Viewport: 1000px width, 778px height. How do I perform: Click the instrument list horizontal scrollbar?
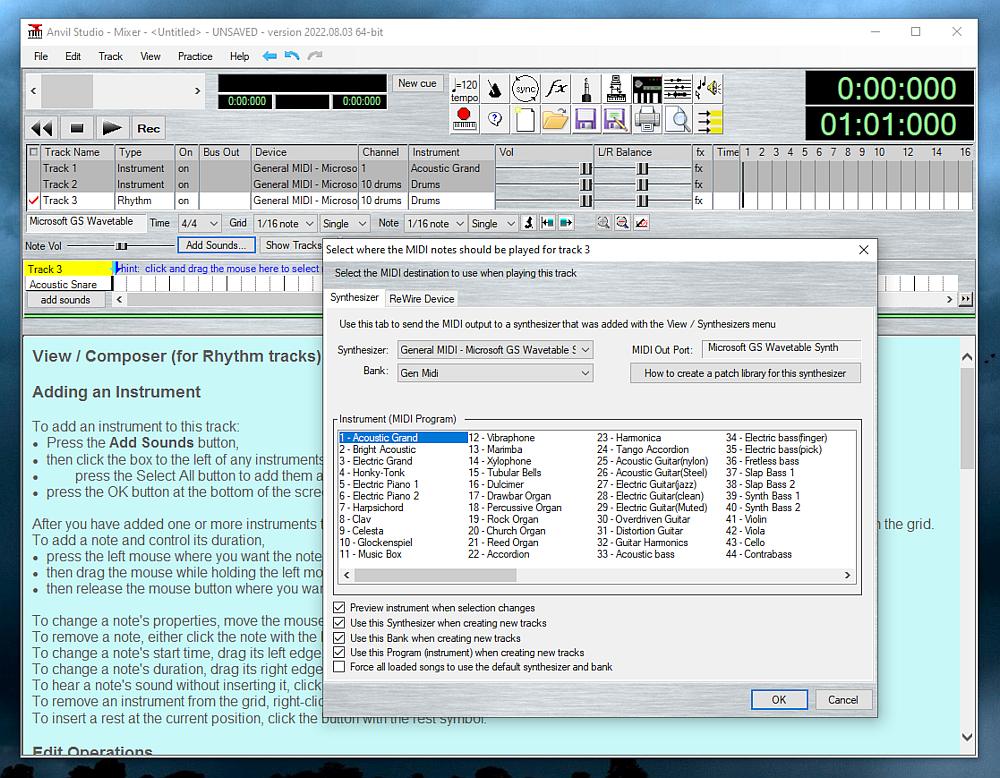(597, 575)
